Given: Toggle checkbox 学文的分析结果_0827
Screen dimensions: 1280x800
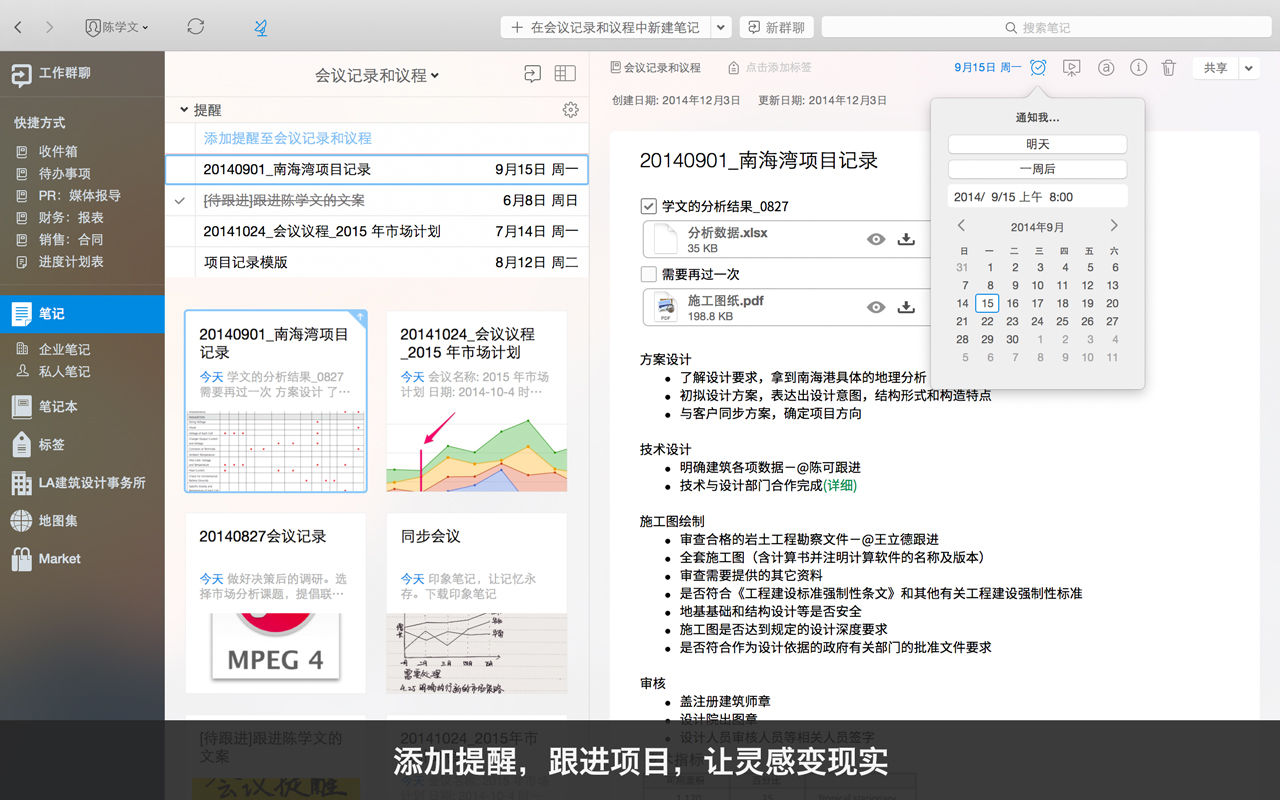Looking at the screenshot, I should pyautogui.click(x=648, y=206).
